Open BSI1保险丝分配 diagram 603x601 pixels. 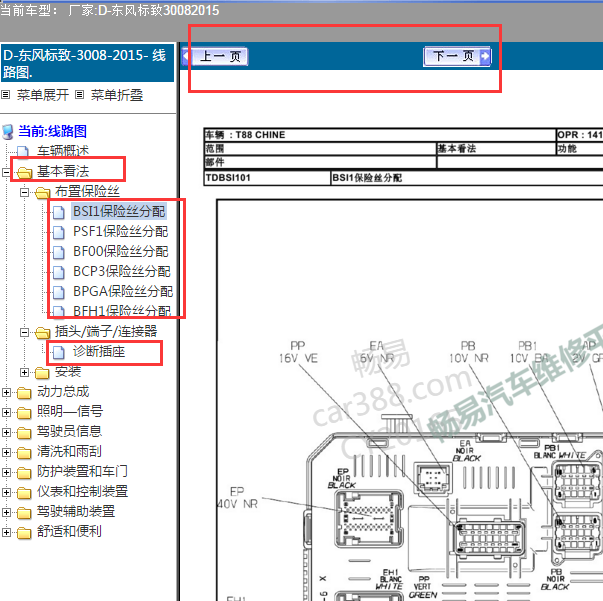tap(119, 211)
